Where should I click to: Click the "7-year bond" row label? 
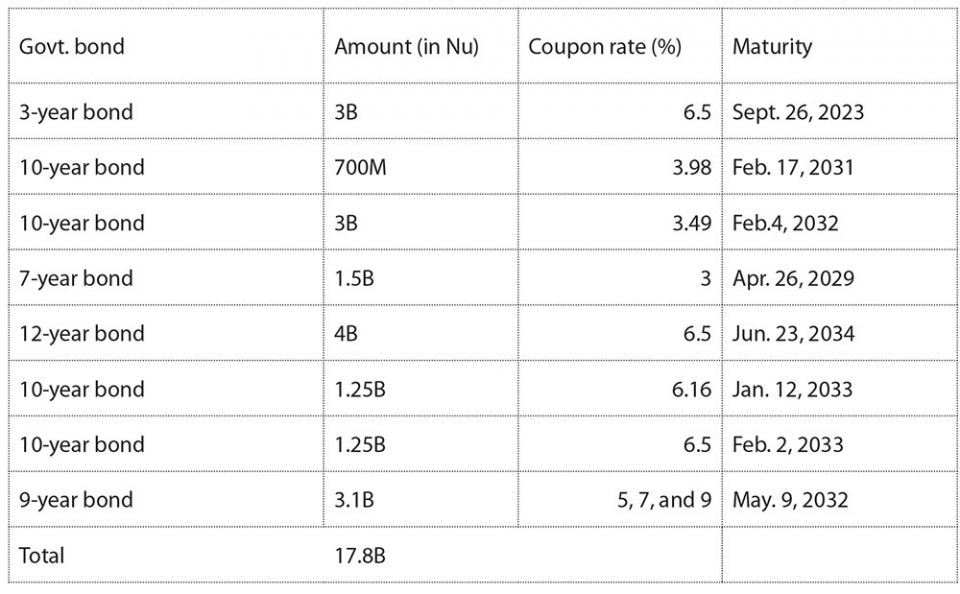(76, 278)
